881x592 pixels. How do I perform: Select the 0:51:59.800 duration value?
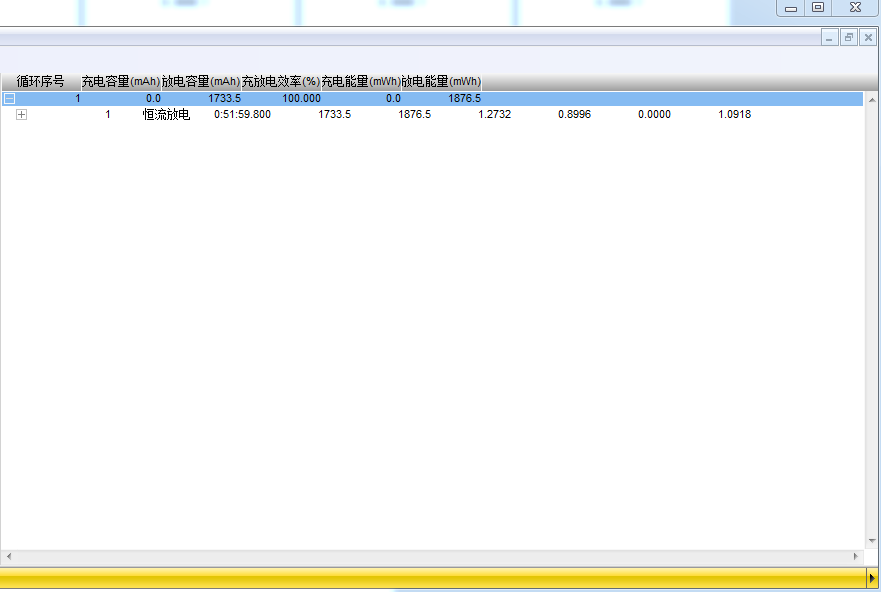pos(242,115)
